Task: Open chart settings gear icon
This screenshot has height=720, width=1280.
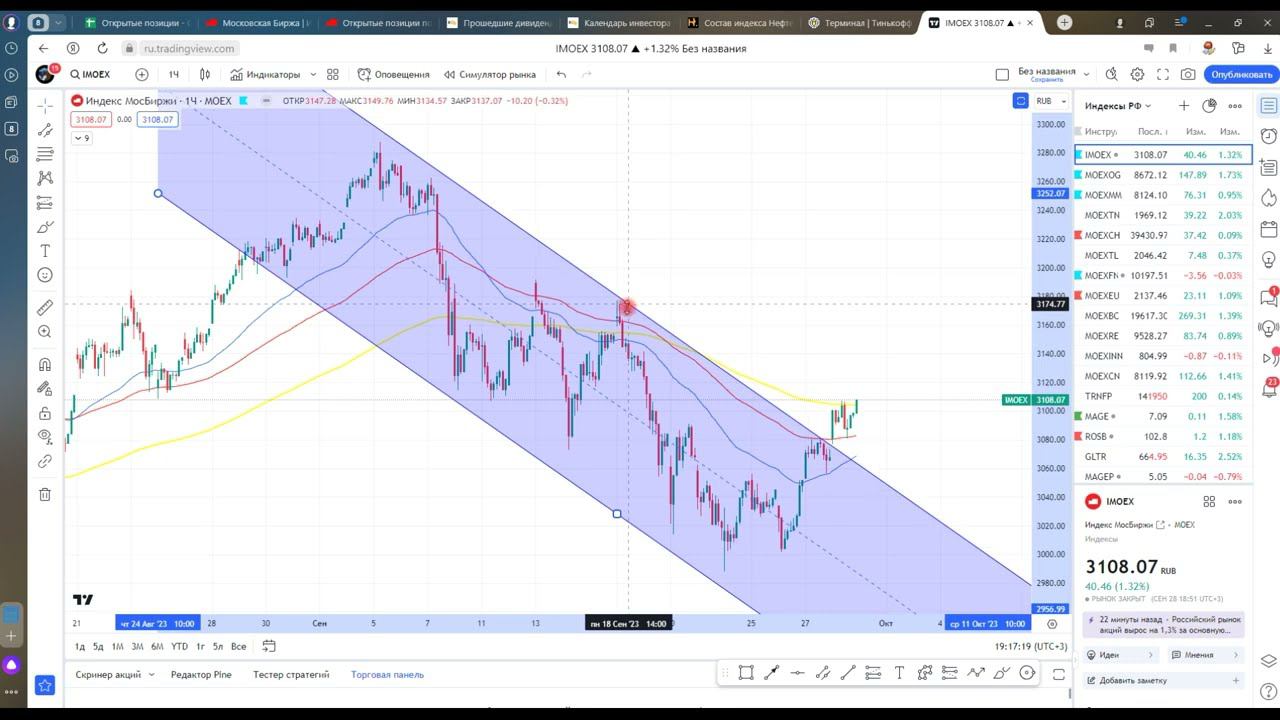Action: click(1137, 74)
